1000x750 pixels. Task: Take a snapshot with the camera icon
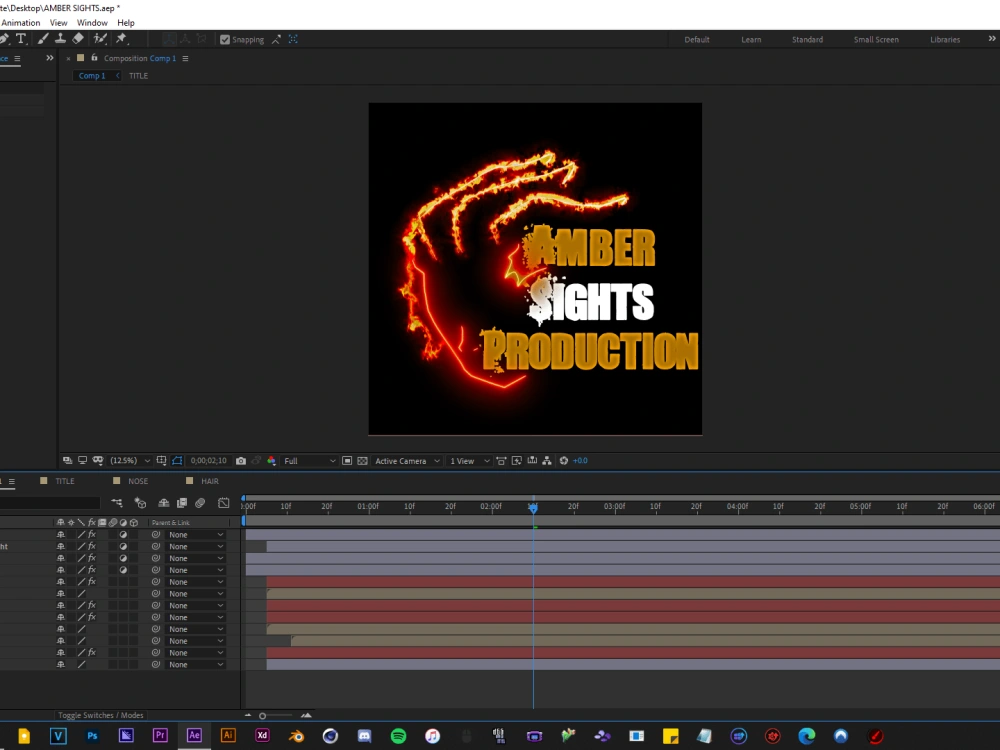click(240, 460)
